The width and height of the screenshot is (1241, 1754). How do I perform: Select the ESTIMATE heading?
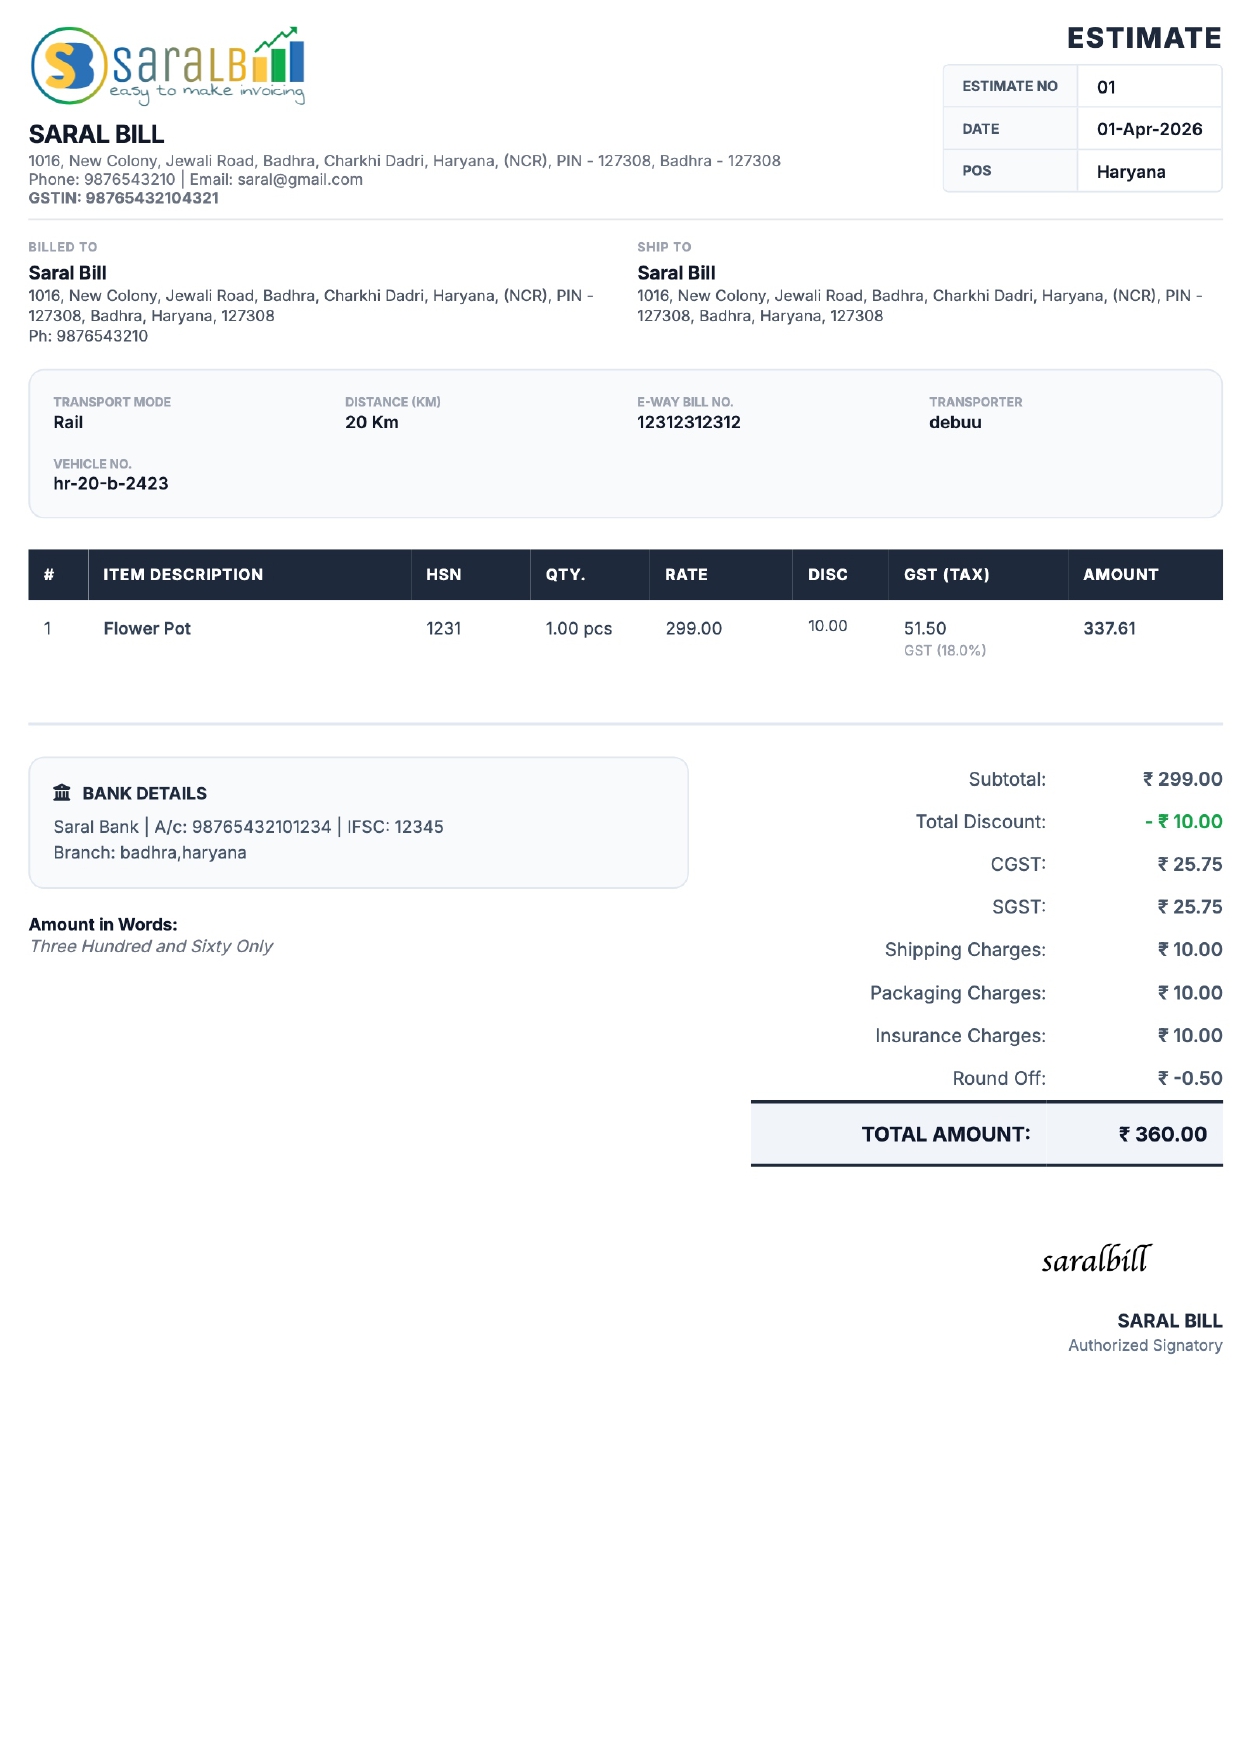(1144, 38)
